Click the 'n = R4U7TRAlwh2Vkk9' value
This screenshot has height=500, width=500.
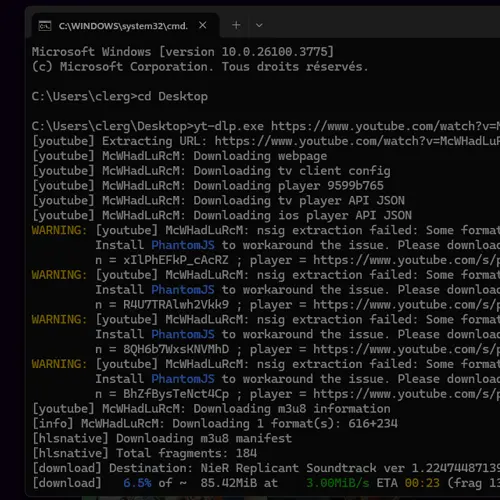162,305
